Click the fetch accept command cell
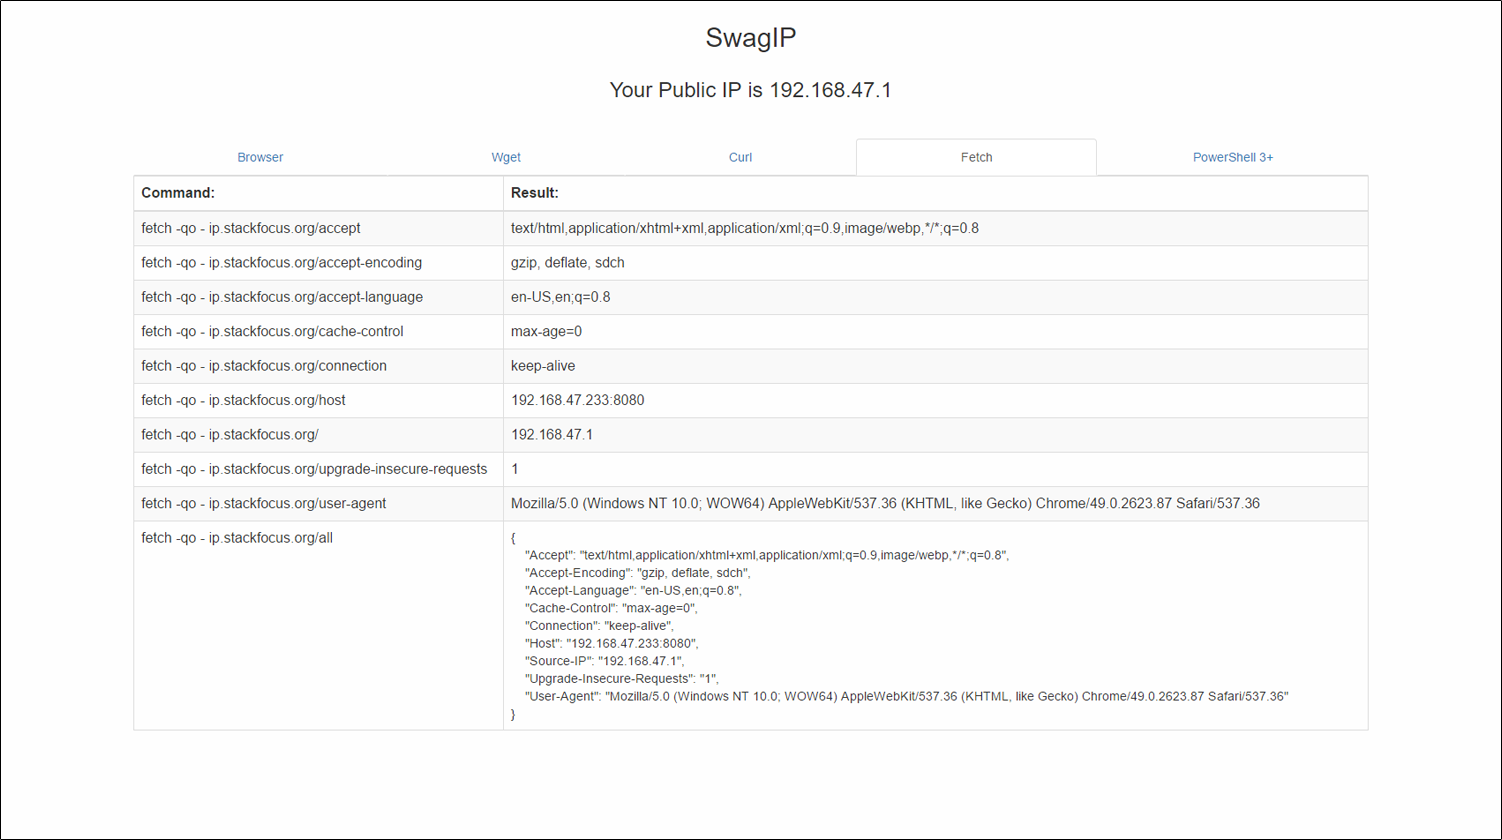Viewport: 1502px width, 840px height. coord(251,228)
